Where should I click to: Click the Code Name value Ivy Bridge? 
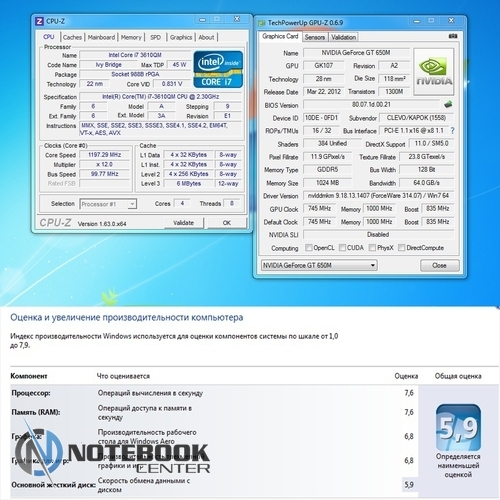109,65
